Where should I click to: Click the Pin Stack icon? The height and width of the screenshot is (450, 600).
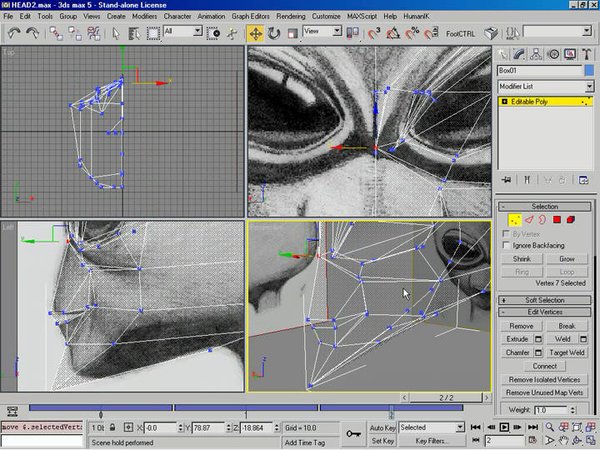(507, 180)
